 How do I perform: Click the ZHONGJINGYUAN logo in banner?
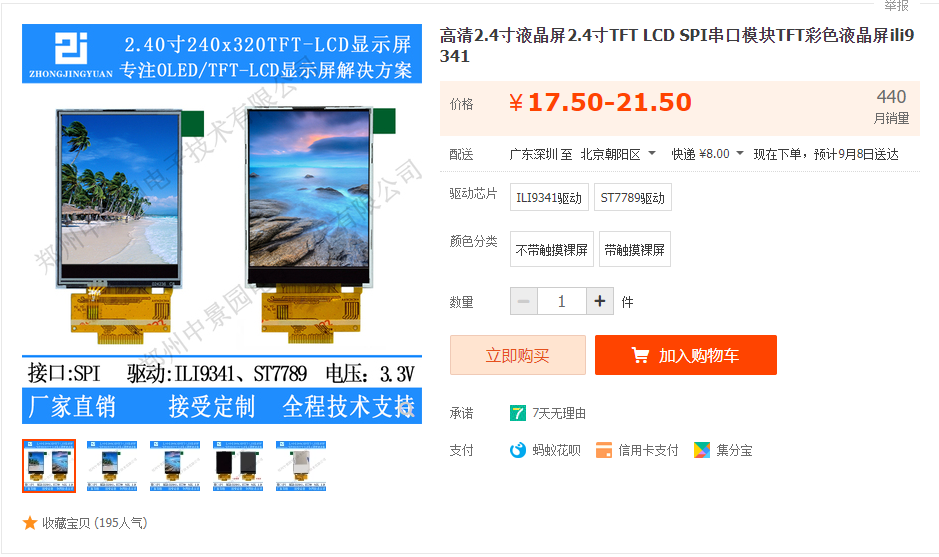71,55
